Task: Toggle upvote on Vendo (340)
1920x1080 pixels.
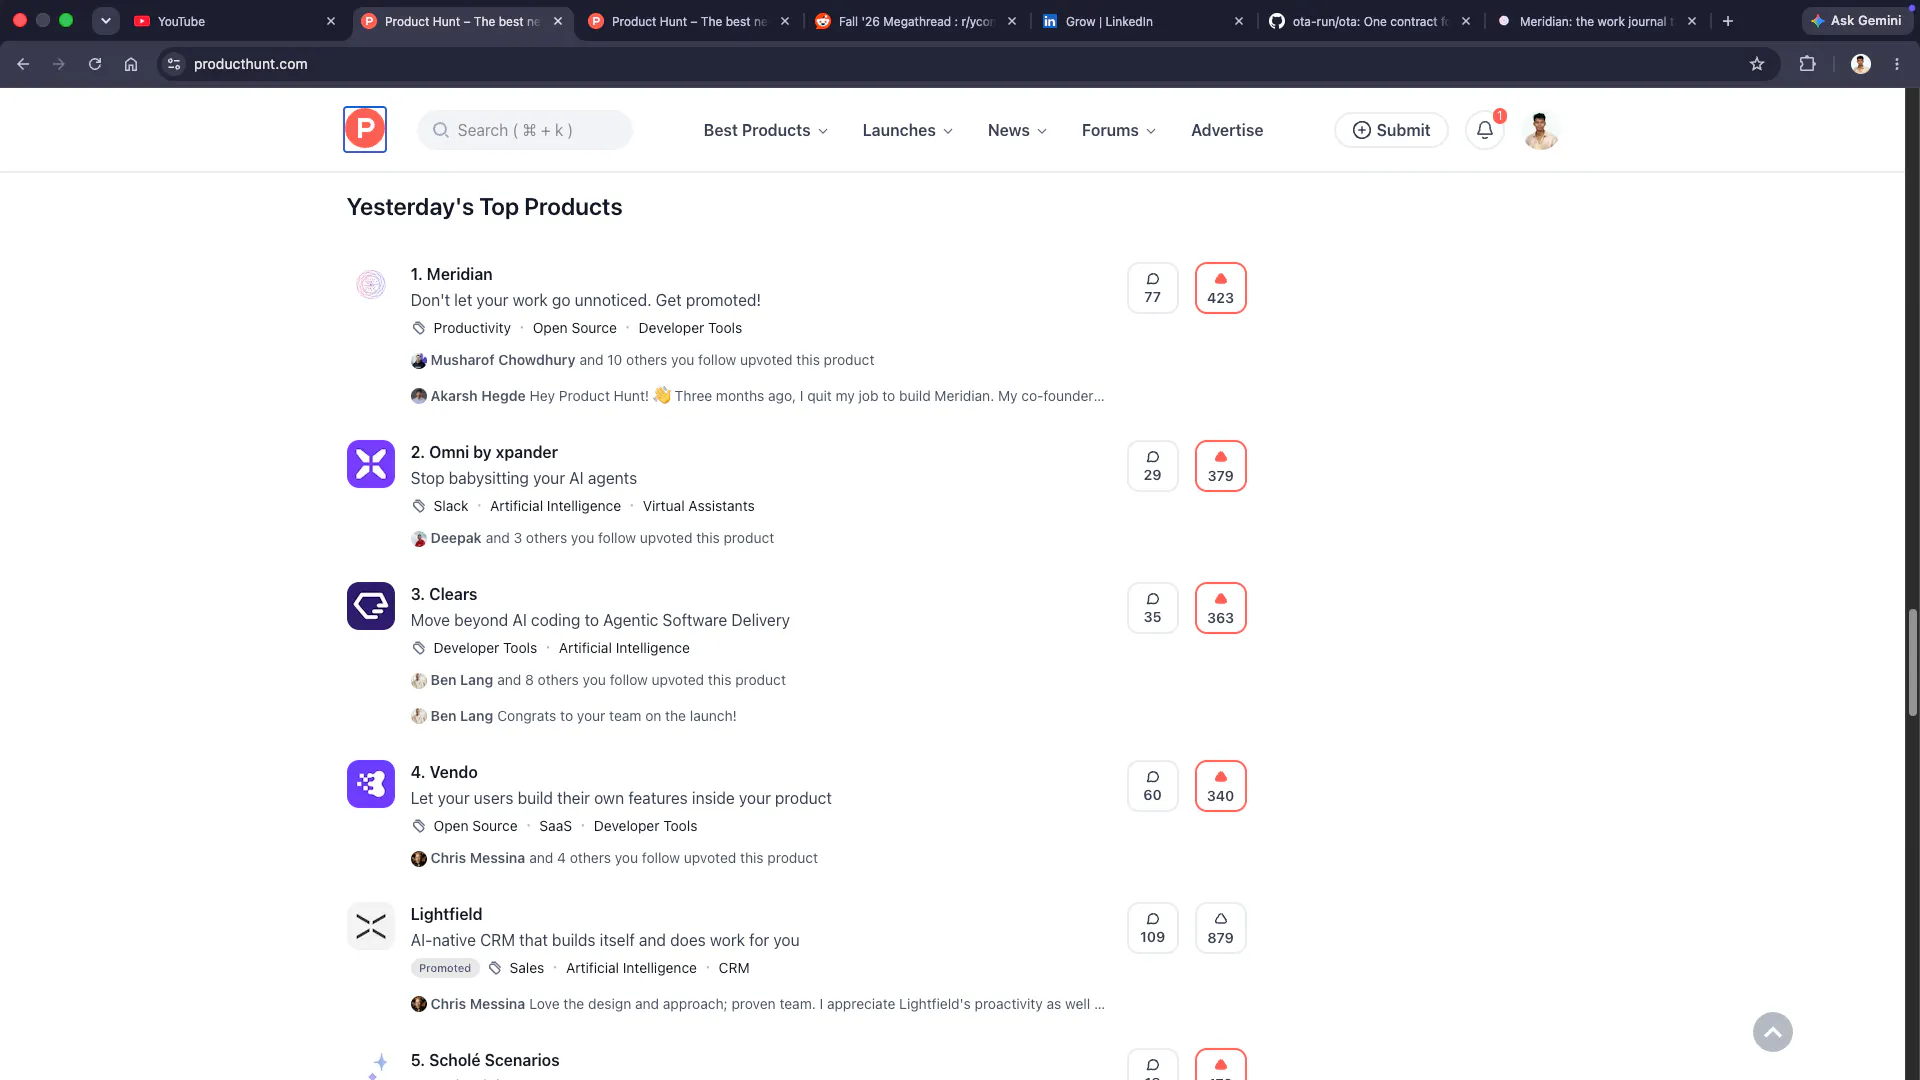Action: coord(1221,786)
